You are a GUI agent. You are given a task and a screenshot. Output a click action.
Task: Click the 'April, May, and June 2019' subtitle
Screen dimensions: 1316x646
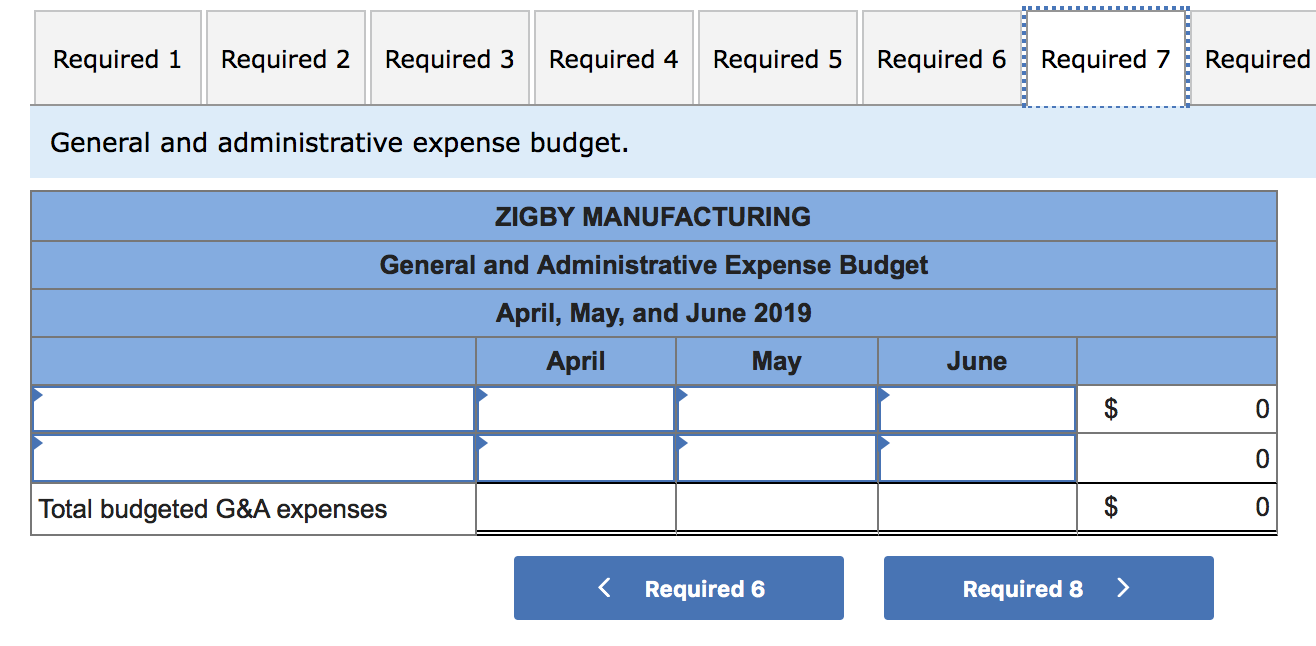tap(654, 313)
